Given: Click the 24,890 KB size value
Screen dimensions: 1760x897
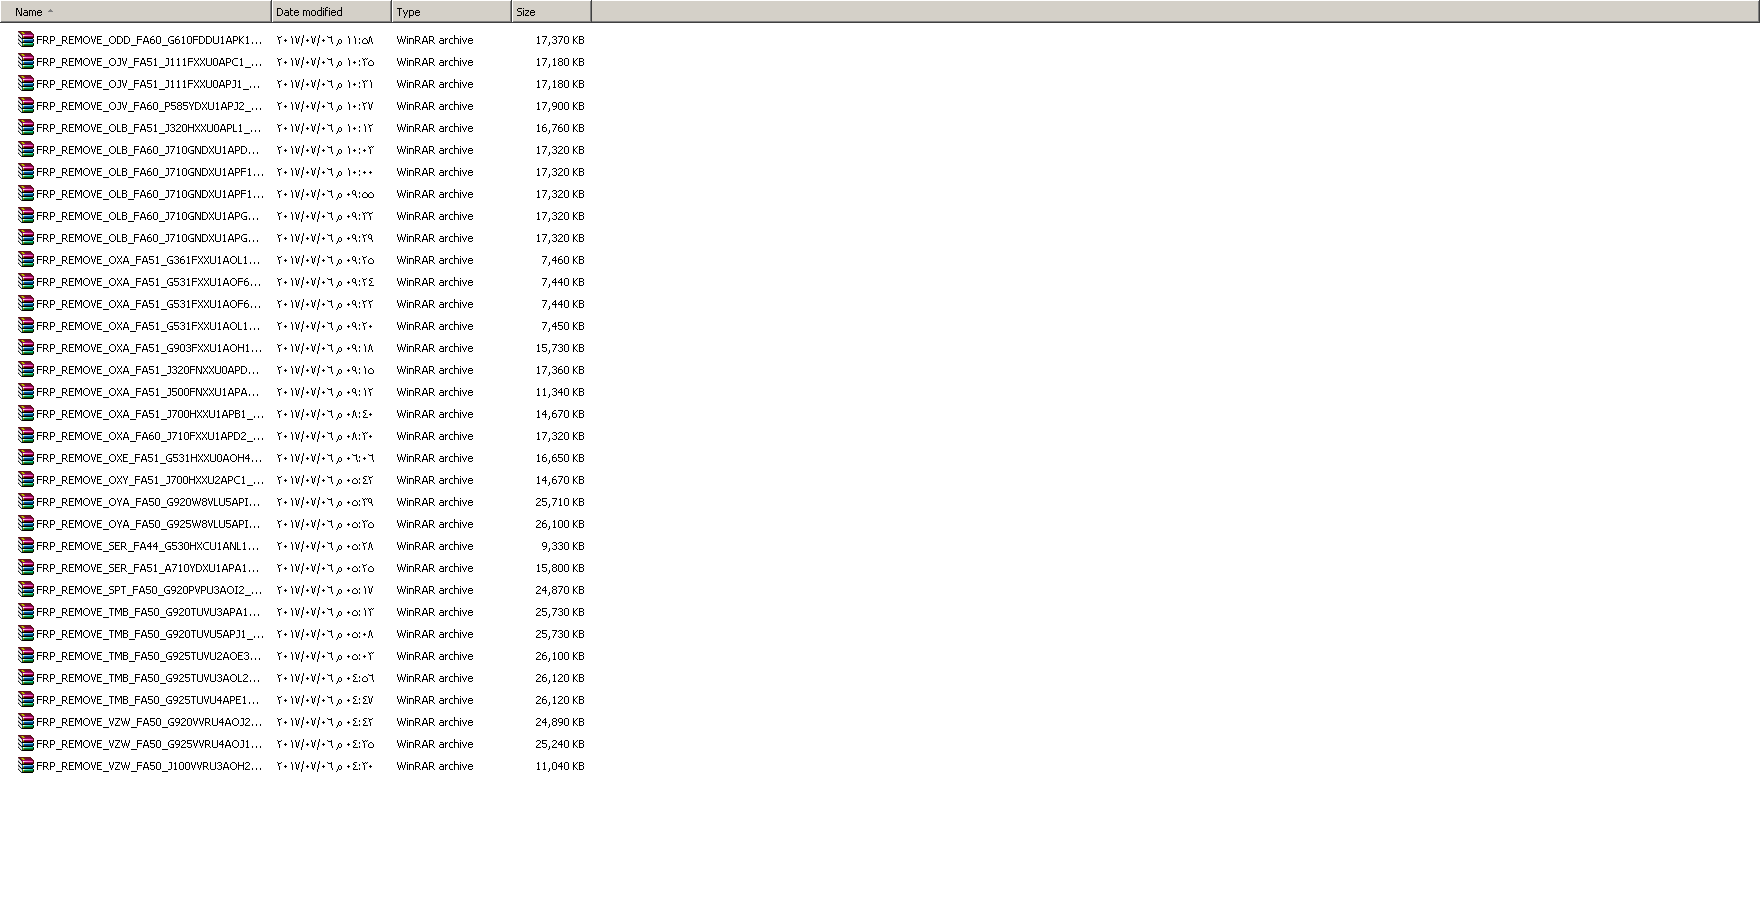Looking at the screenshot, I should pyautogui.click(x=560, y=722).
